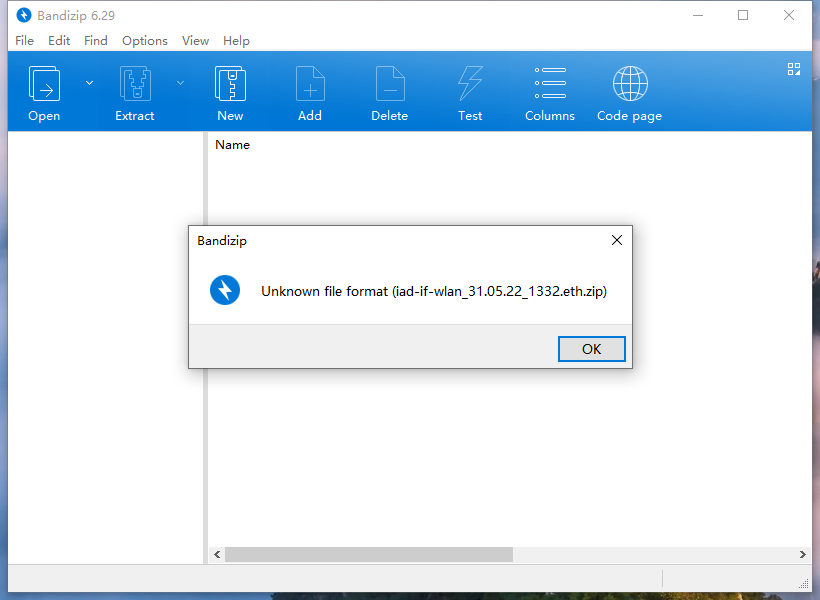Open the View menu
This screenshot has height=600, width=820.
pos(196,41)
